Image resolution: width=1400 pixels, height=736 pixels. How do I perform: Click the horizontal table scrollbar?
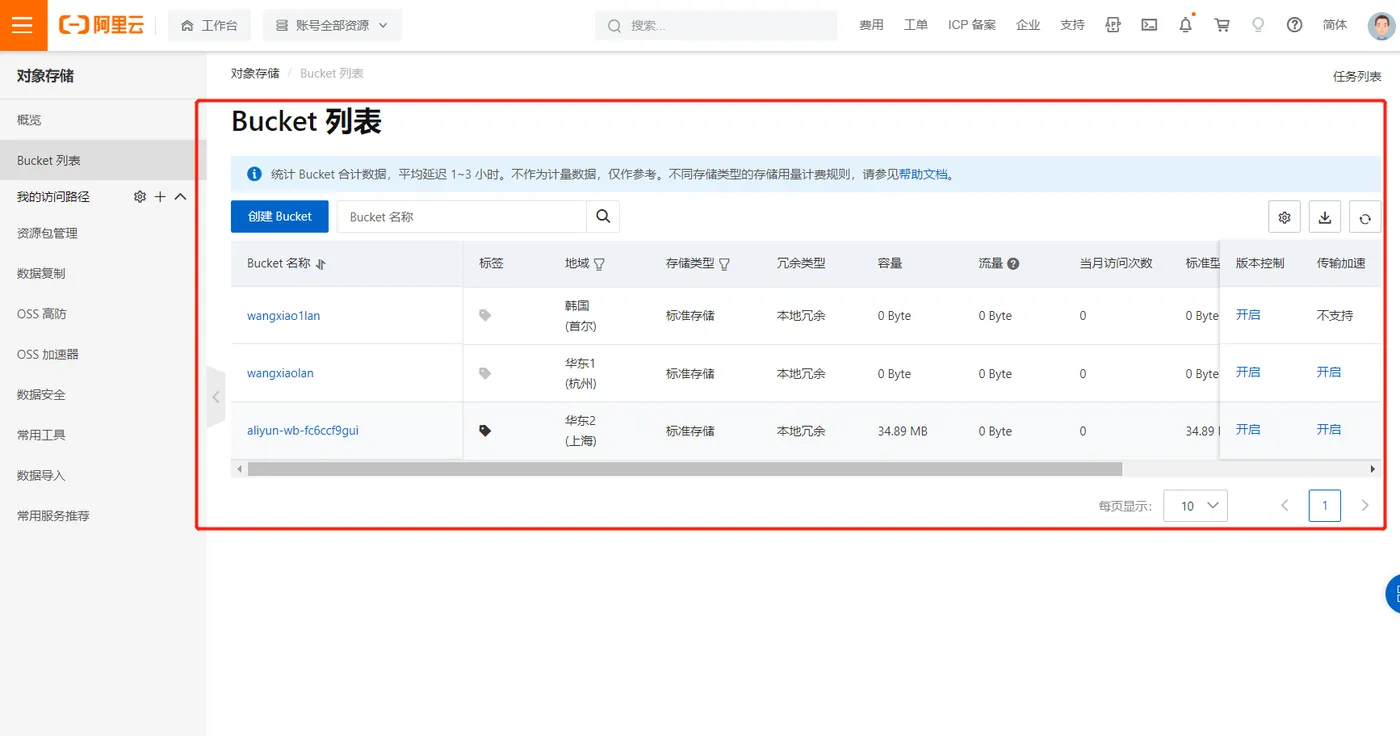[685, 469]
